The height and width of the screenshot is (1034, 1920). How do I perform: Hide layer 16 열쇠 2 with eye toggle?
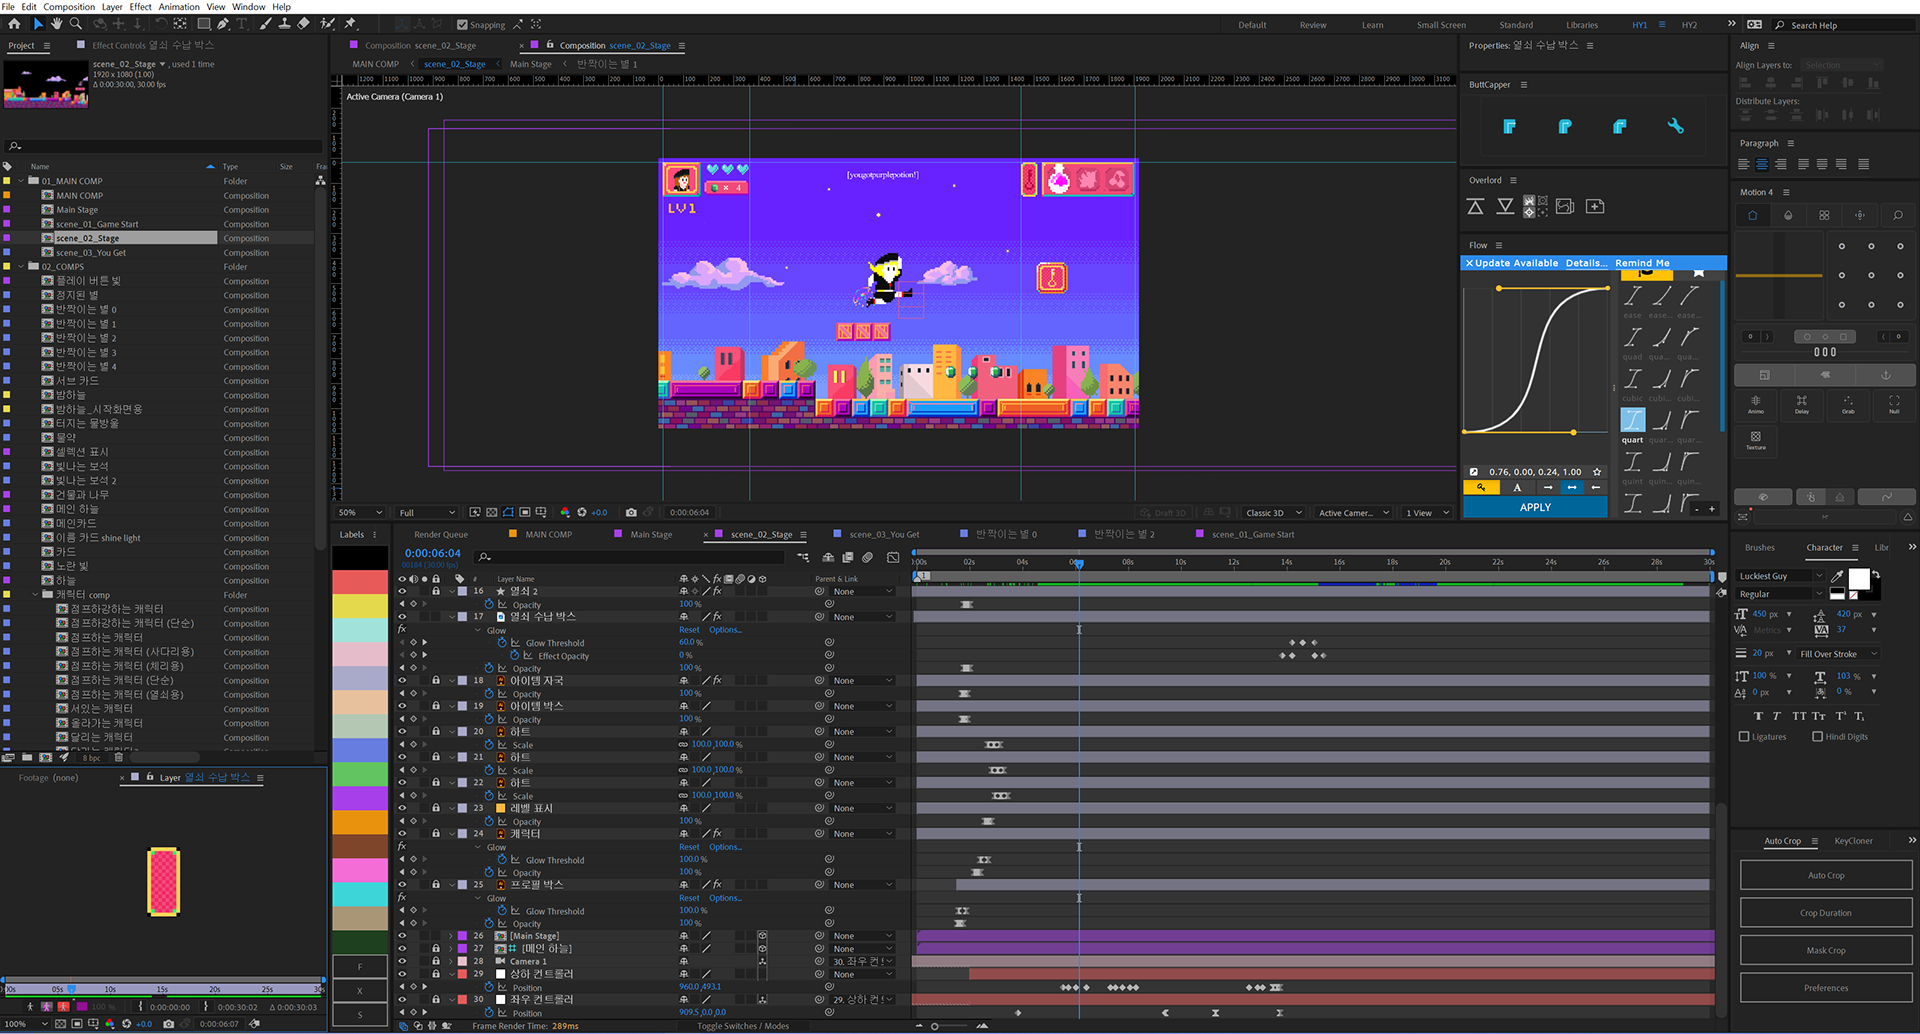click(402, 591)
